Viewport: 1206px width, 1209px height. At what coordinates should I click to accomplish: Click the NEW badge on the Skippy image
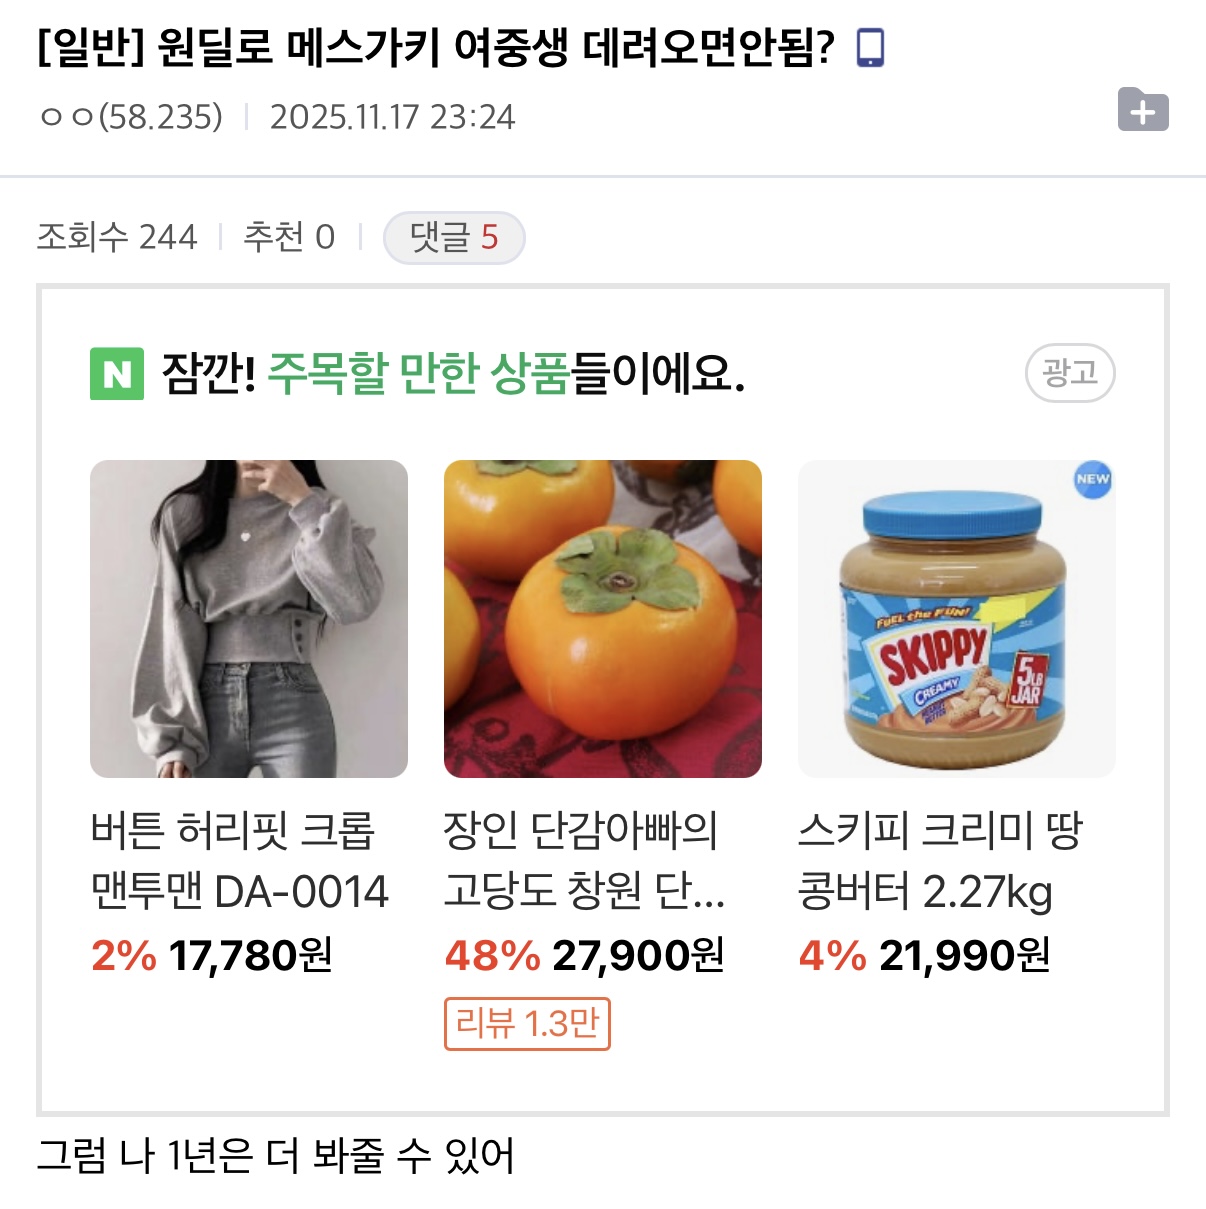tap(1092, 479)
